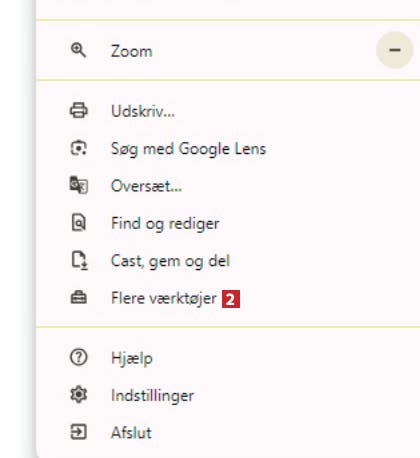
Task: Click the Google Lens camera icon
Action: point(79,148)
